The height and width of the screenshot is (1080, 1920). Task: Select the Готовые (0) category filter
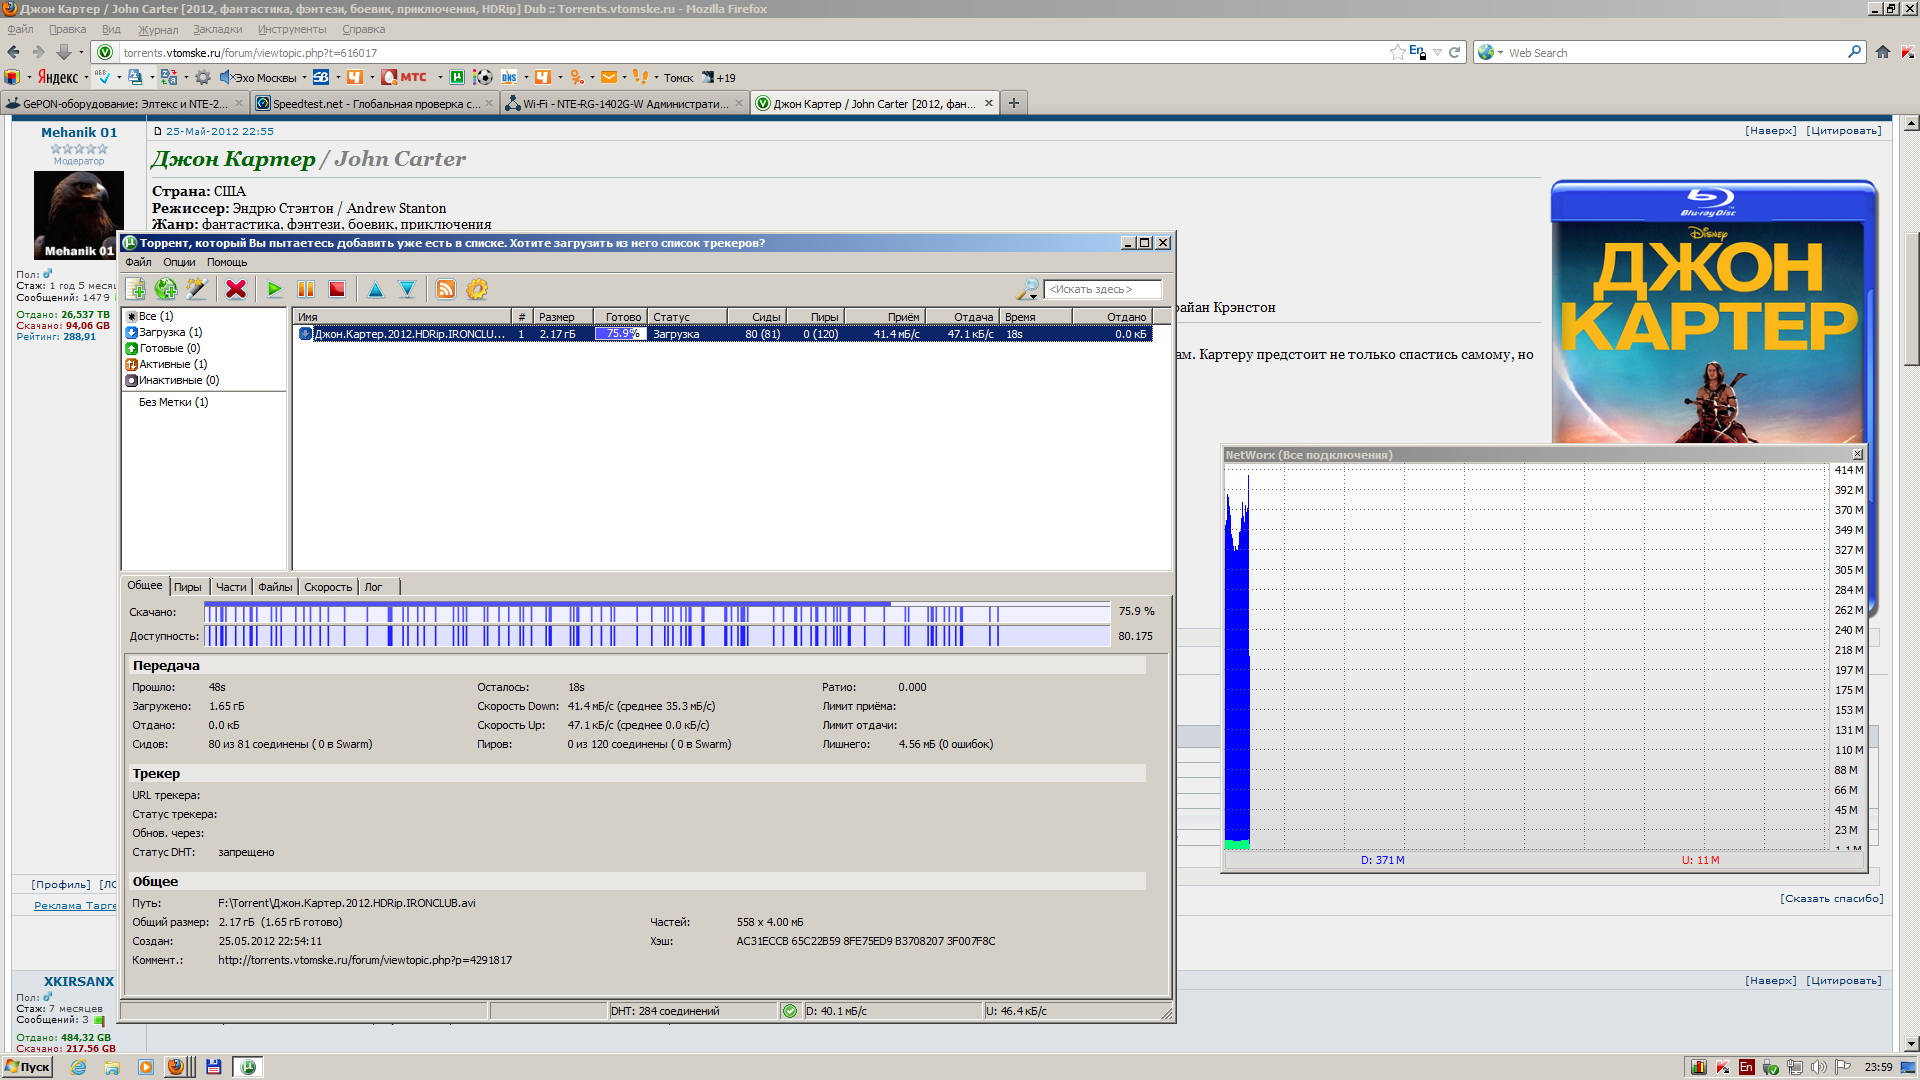tap(169, 348)
